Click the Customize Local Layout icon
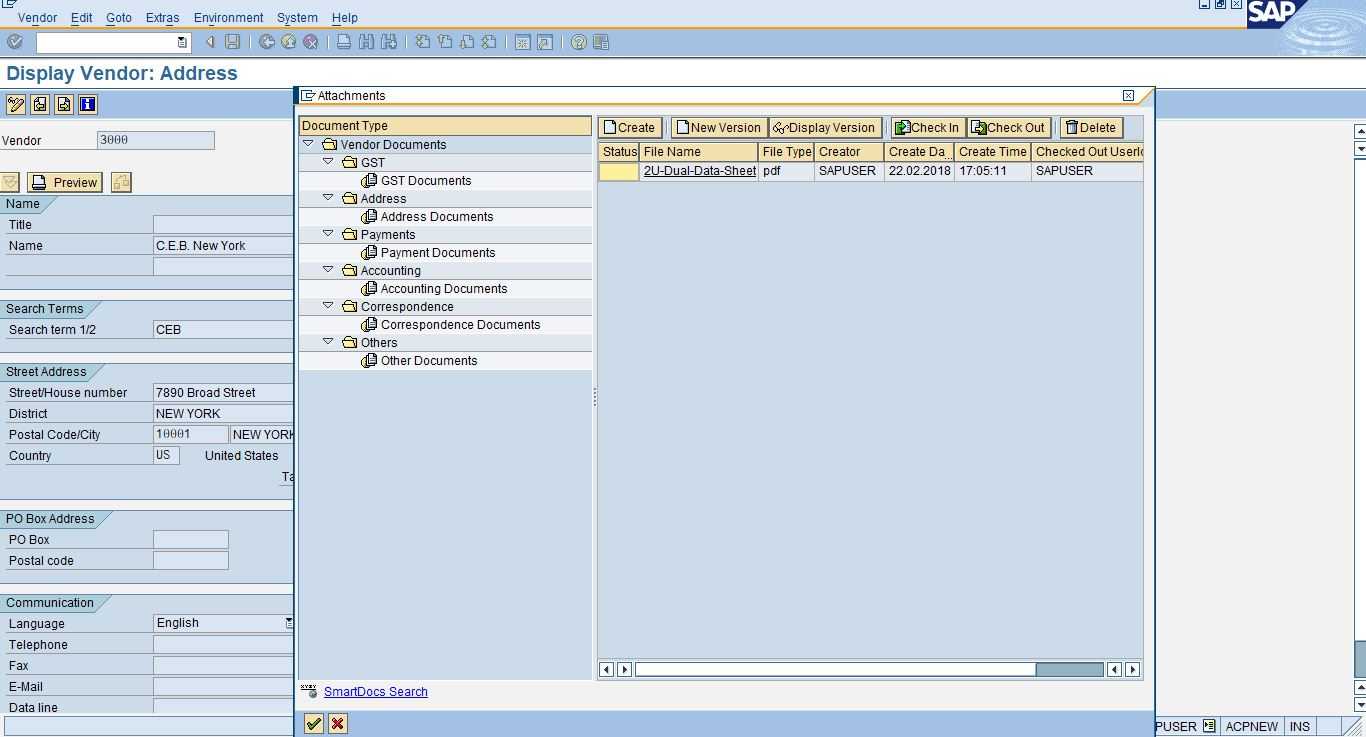1366x737 pixels. point(601,42)
